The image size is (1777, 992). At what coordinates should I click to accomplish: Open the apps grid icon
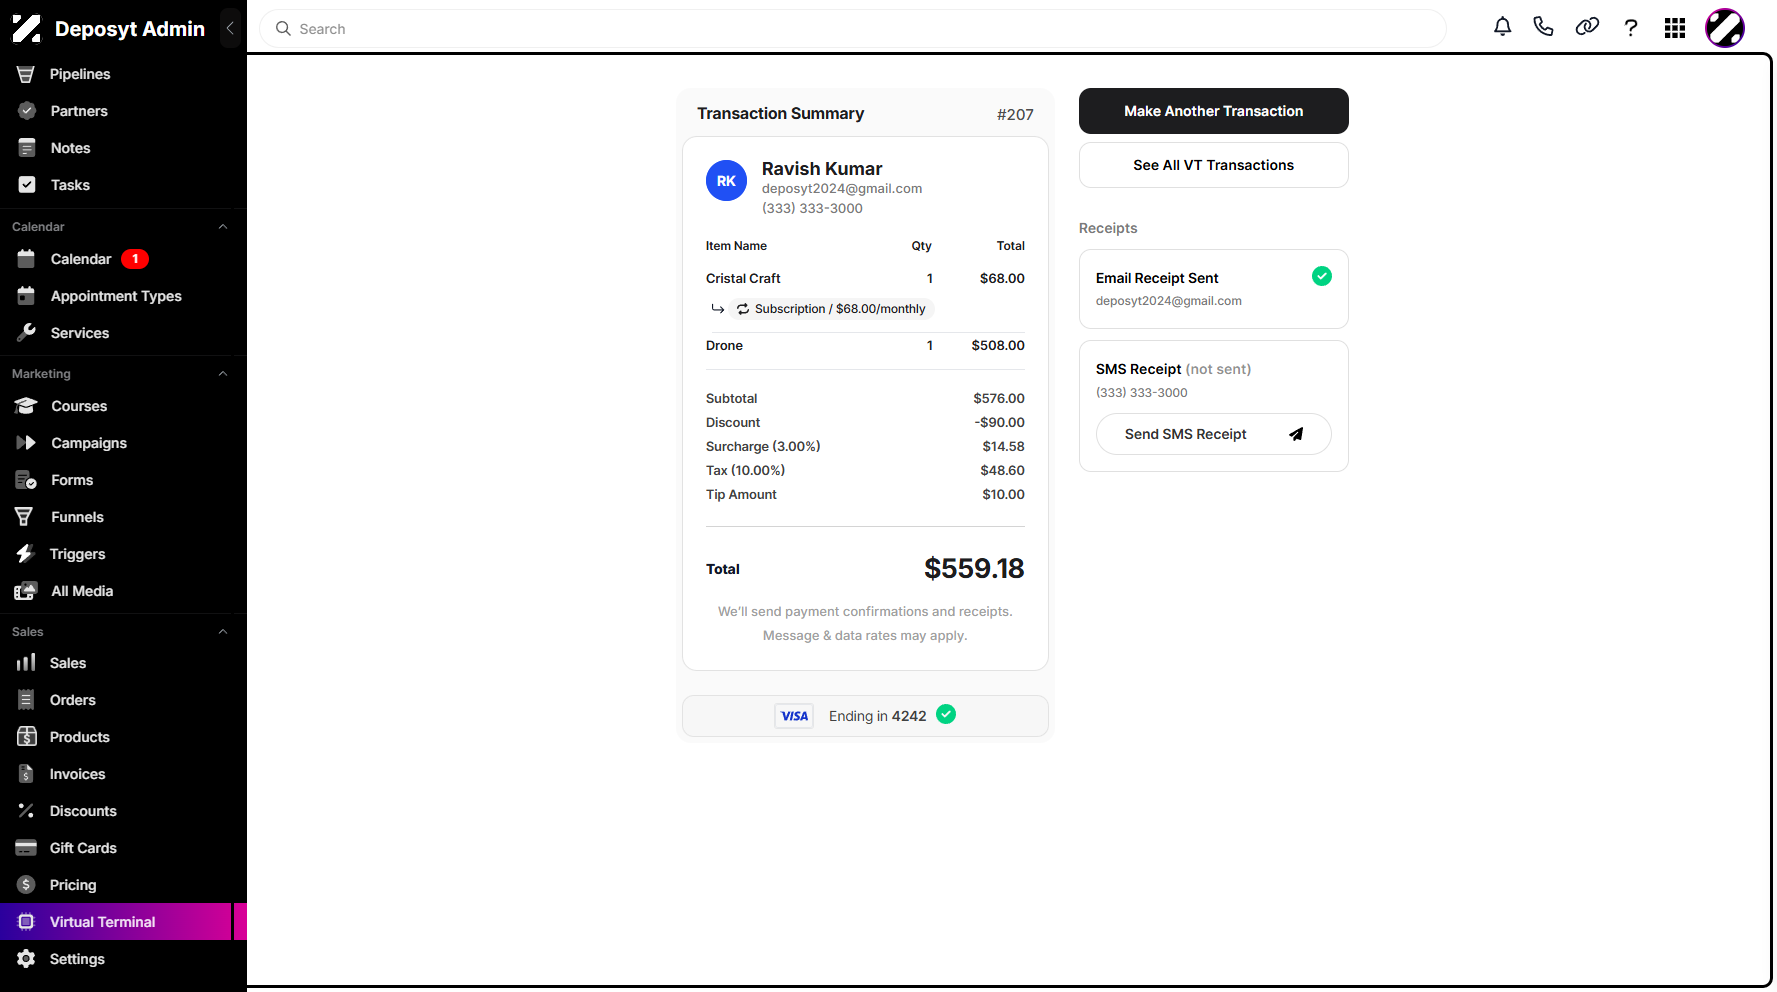coord(1675,28)
